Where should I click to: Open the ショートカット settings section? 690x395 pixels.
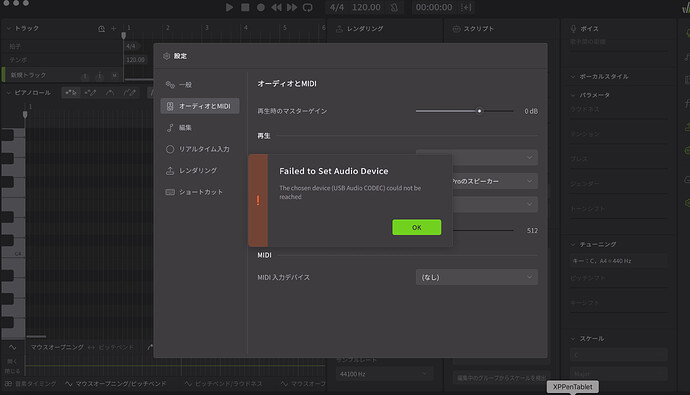(200, 192)
